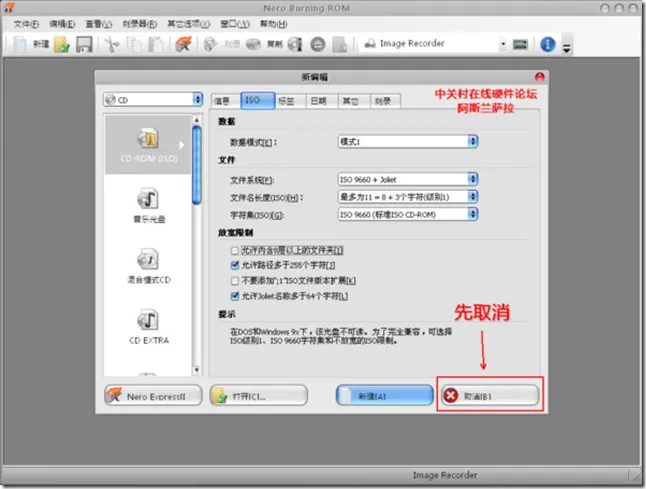Viewport: 646px width, 489px height.
Task: Open the 帮助(H) menu
Action: pos(274,24)
